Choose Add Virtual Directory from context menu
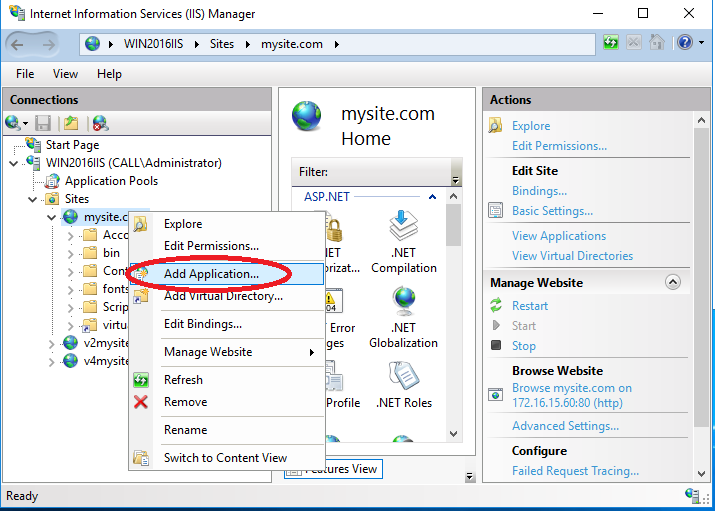 pyautogui.click(x=227, y=296)
